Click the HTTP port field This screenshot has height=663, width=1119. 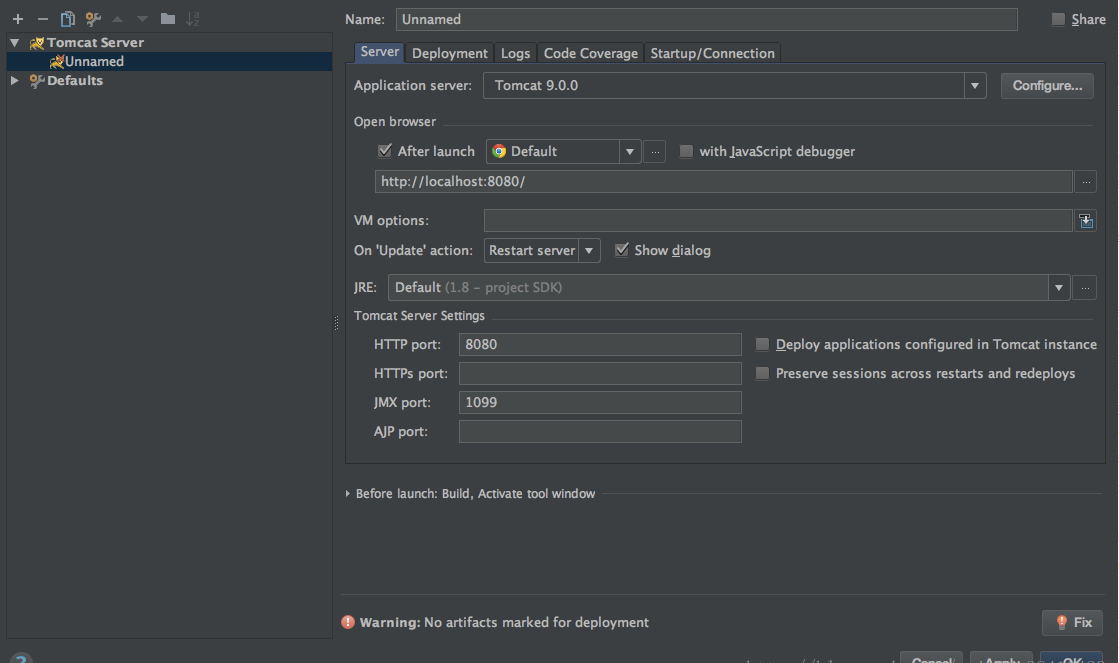click(x=600, y=345)
